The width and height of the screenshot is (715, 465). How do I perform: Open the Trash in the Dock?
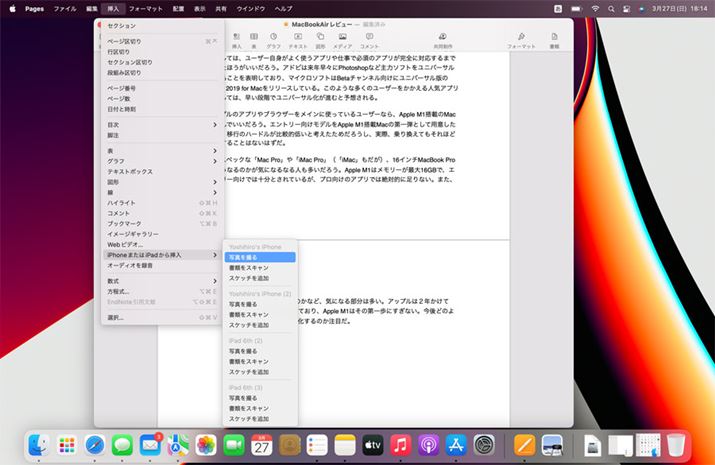[x=676, y=445]
